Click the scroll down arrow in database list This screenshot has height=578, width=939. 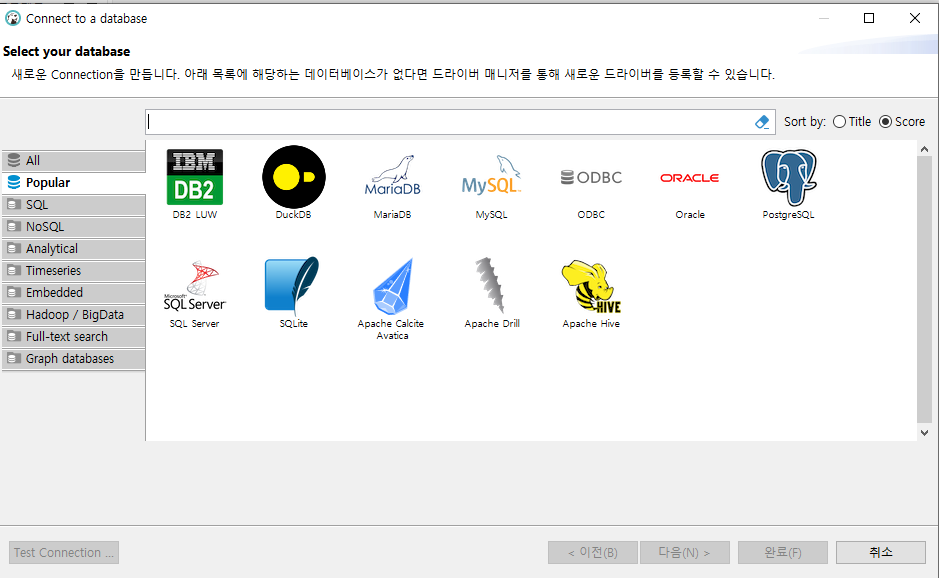[x=924, y=432]
